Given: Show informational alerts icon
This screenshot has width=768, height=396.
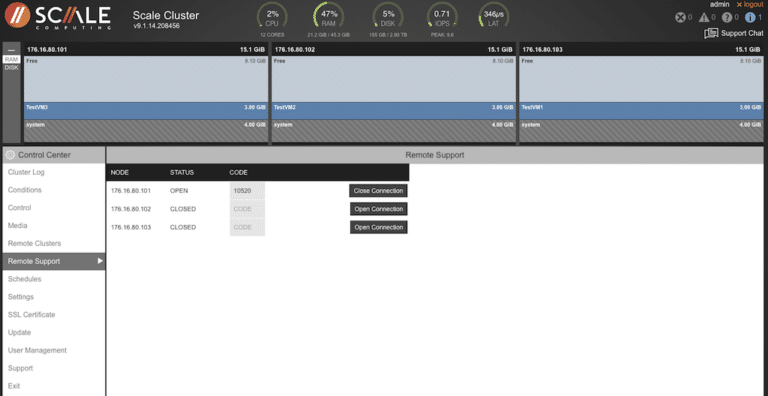Looking at the screenshot, I should pos(750,18).
